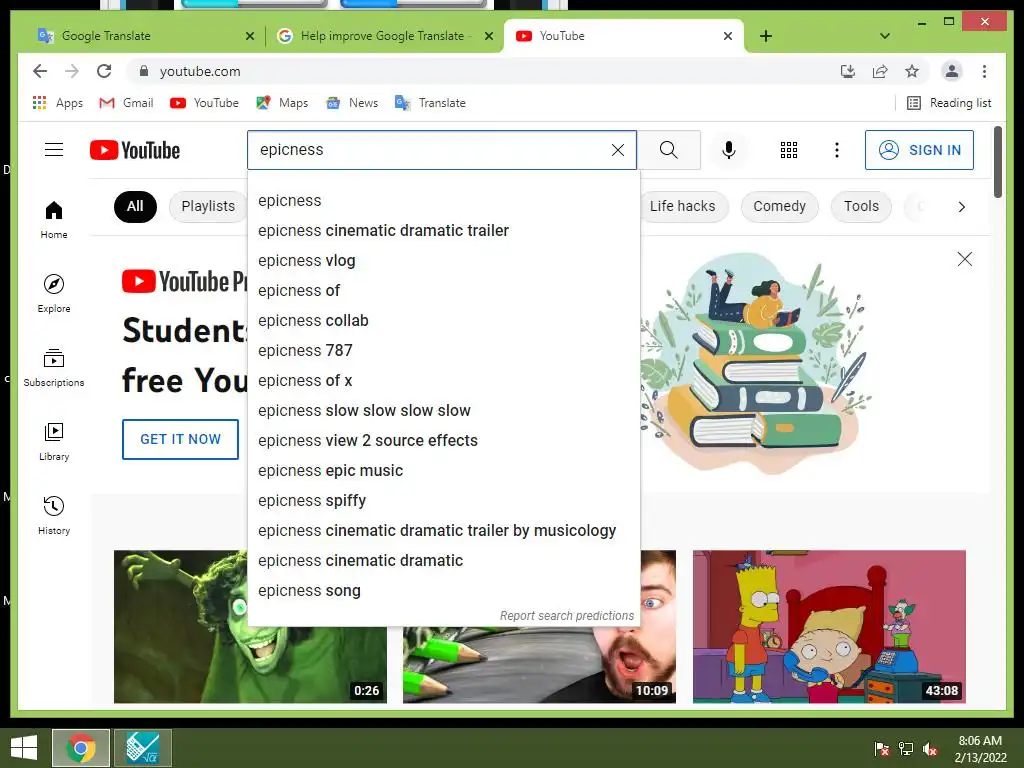Select suggestion 'epicness epic music'

tap(443, 471)
